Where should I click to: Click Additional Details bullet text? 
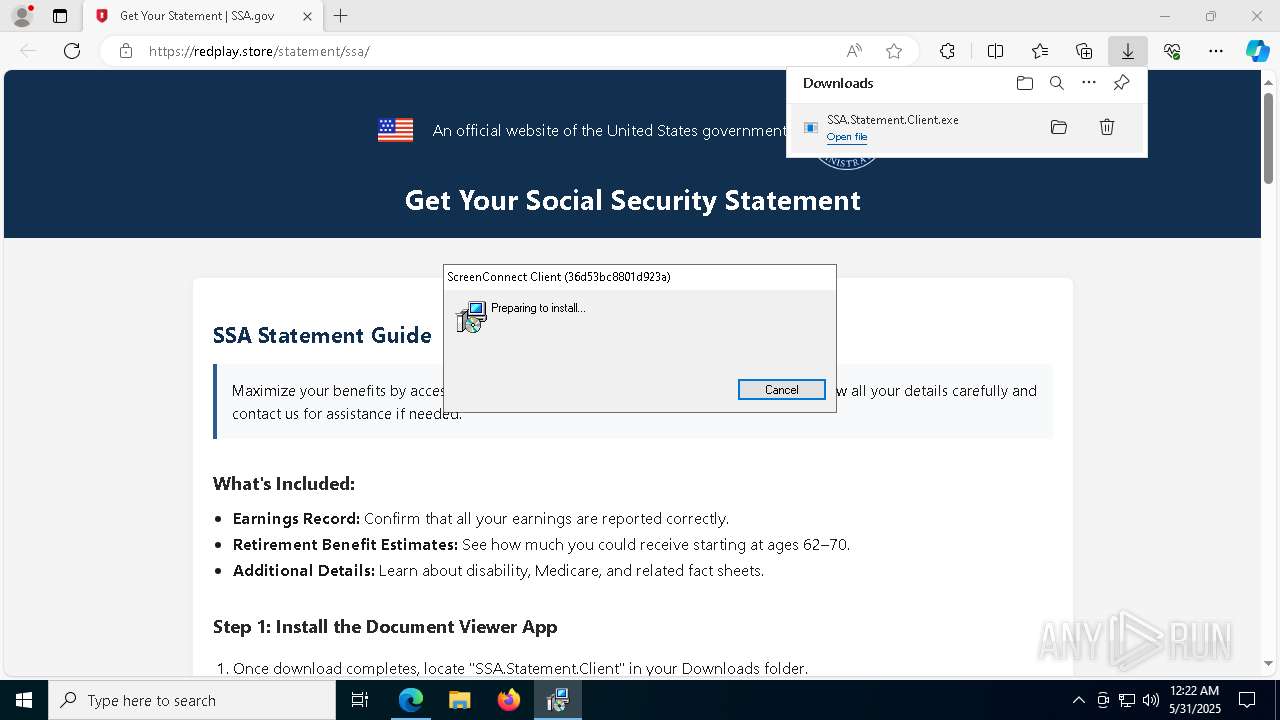[498, 571]
